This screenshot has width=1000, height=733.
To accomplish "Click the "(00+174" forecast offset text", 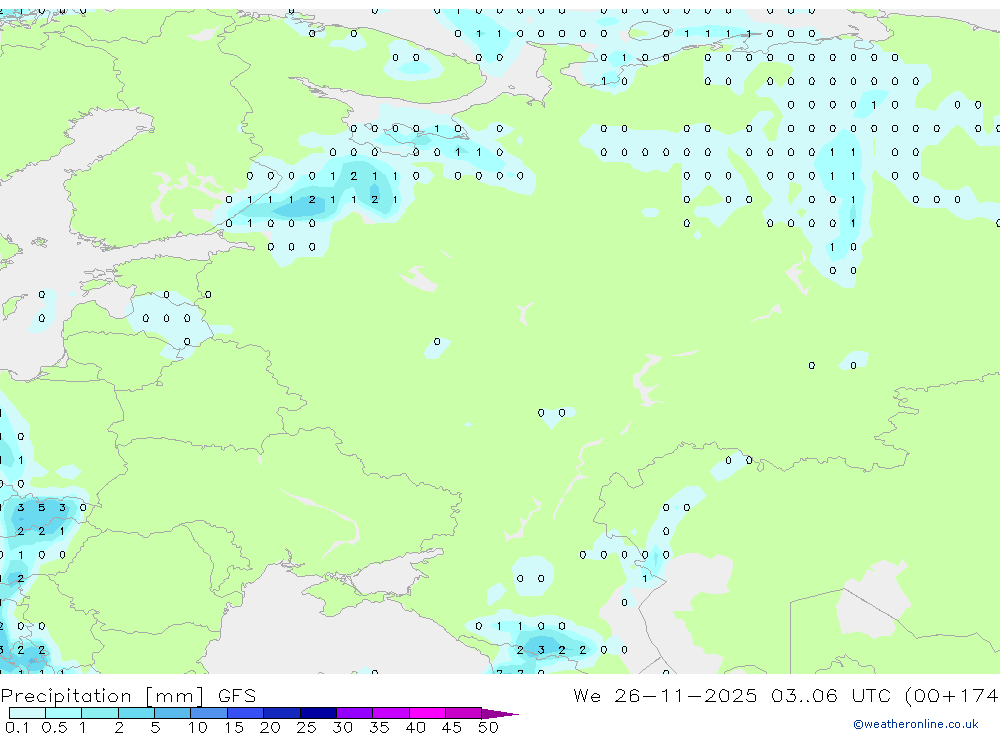I will (952, 695).
